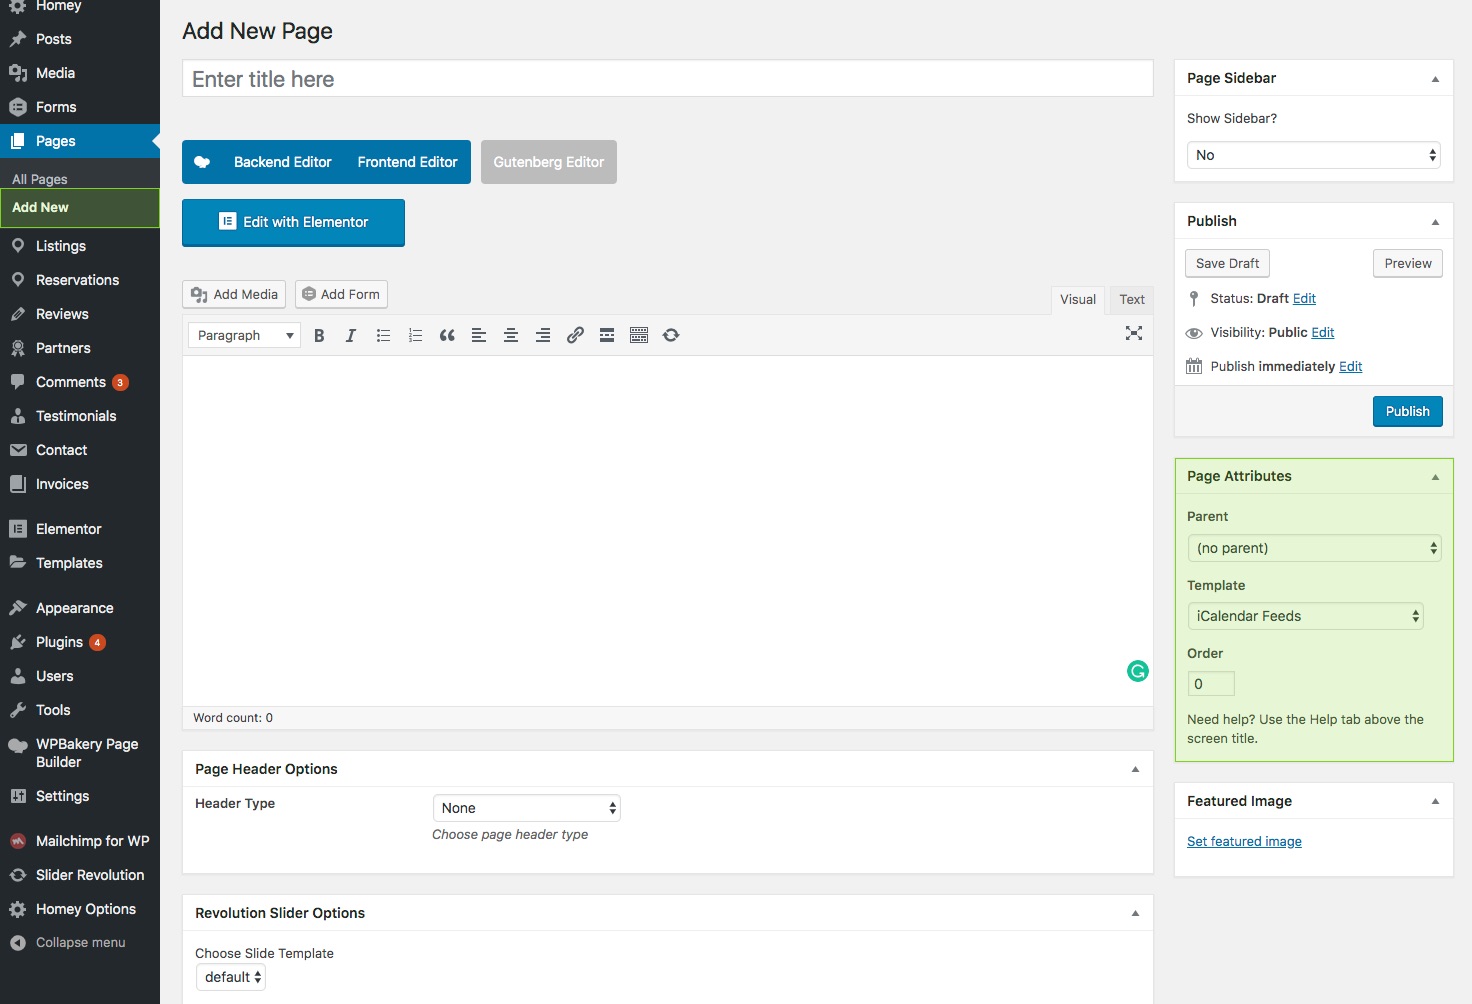Screen dimensions: 1472x1004
Task: Insert or edit link
Action: tap(575, 336)
